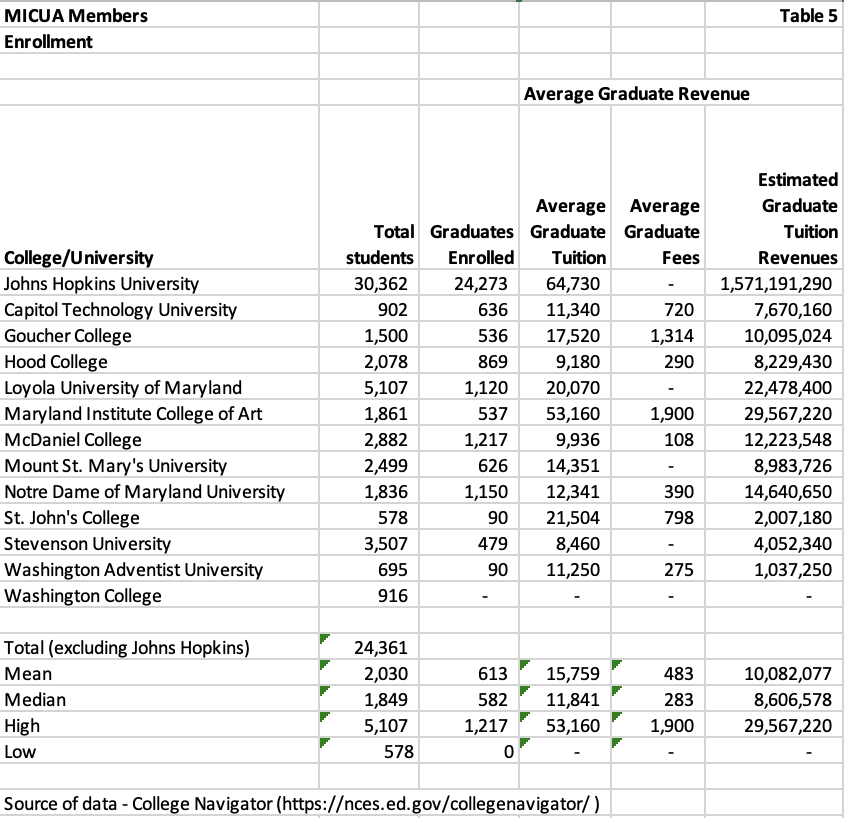
Task: Click the error indicator on Median 1,849 cell
Action: (324, 693)
